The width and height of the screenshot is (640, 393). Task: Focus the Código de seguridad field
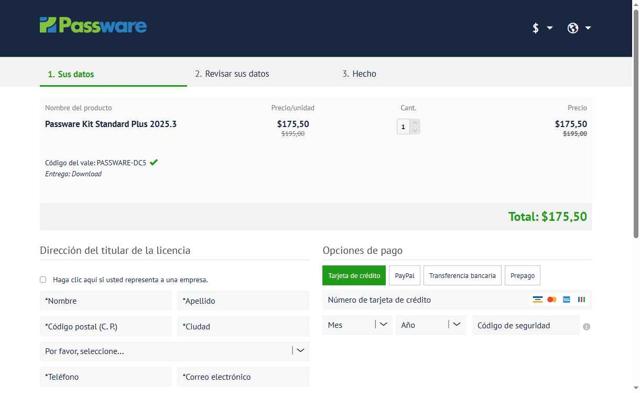click(x=526, y=325)
